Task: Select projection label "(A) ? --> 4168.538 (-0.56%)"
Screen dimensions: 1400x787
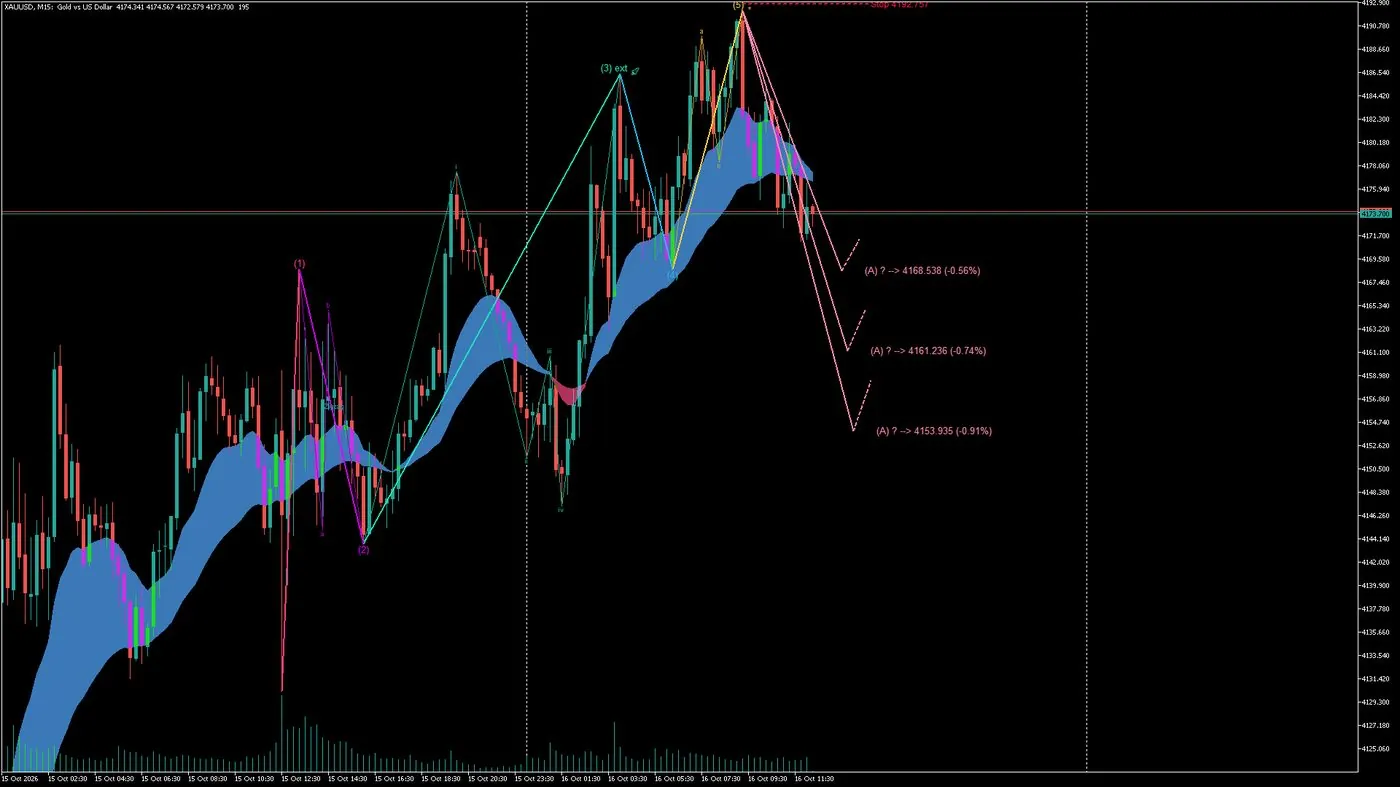Action: (x=922, y=270)
